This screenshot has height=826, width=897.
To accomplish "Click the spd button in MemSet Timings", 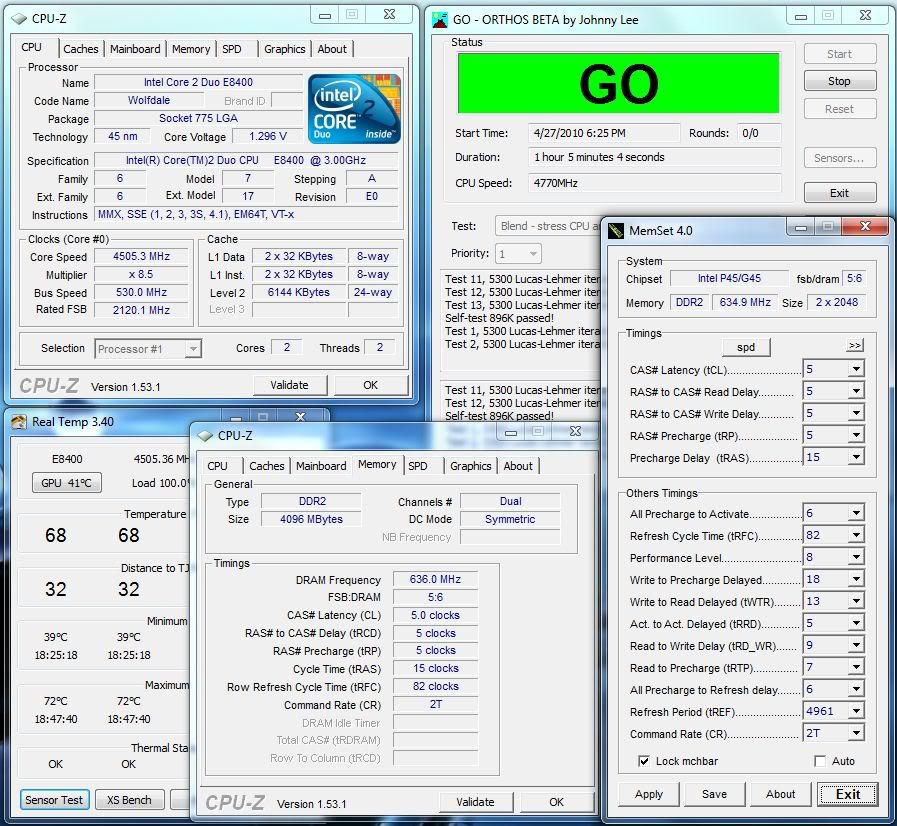I will 746,347.
